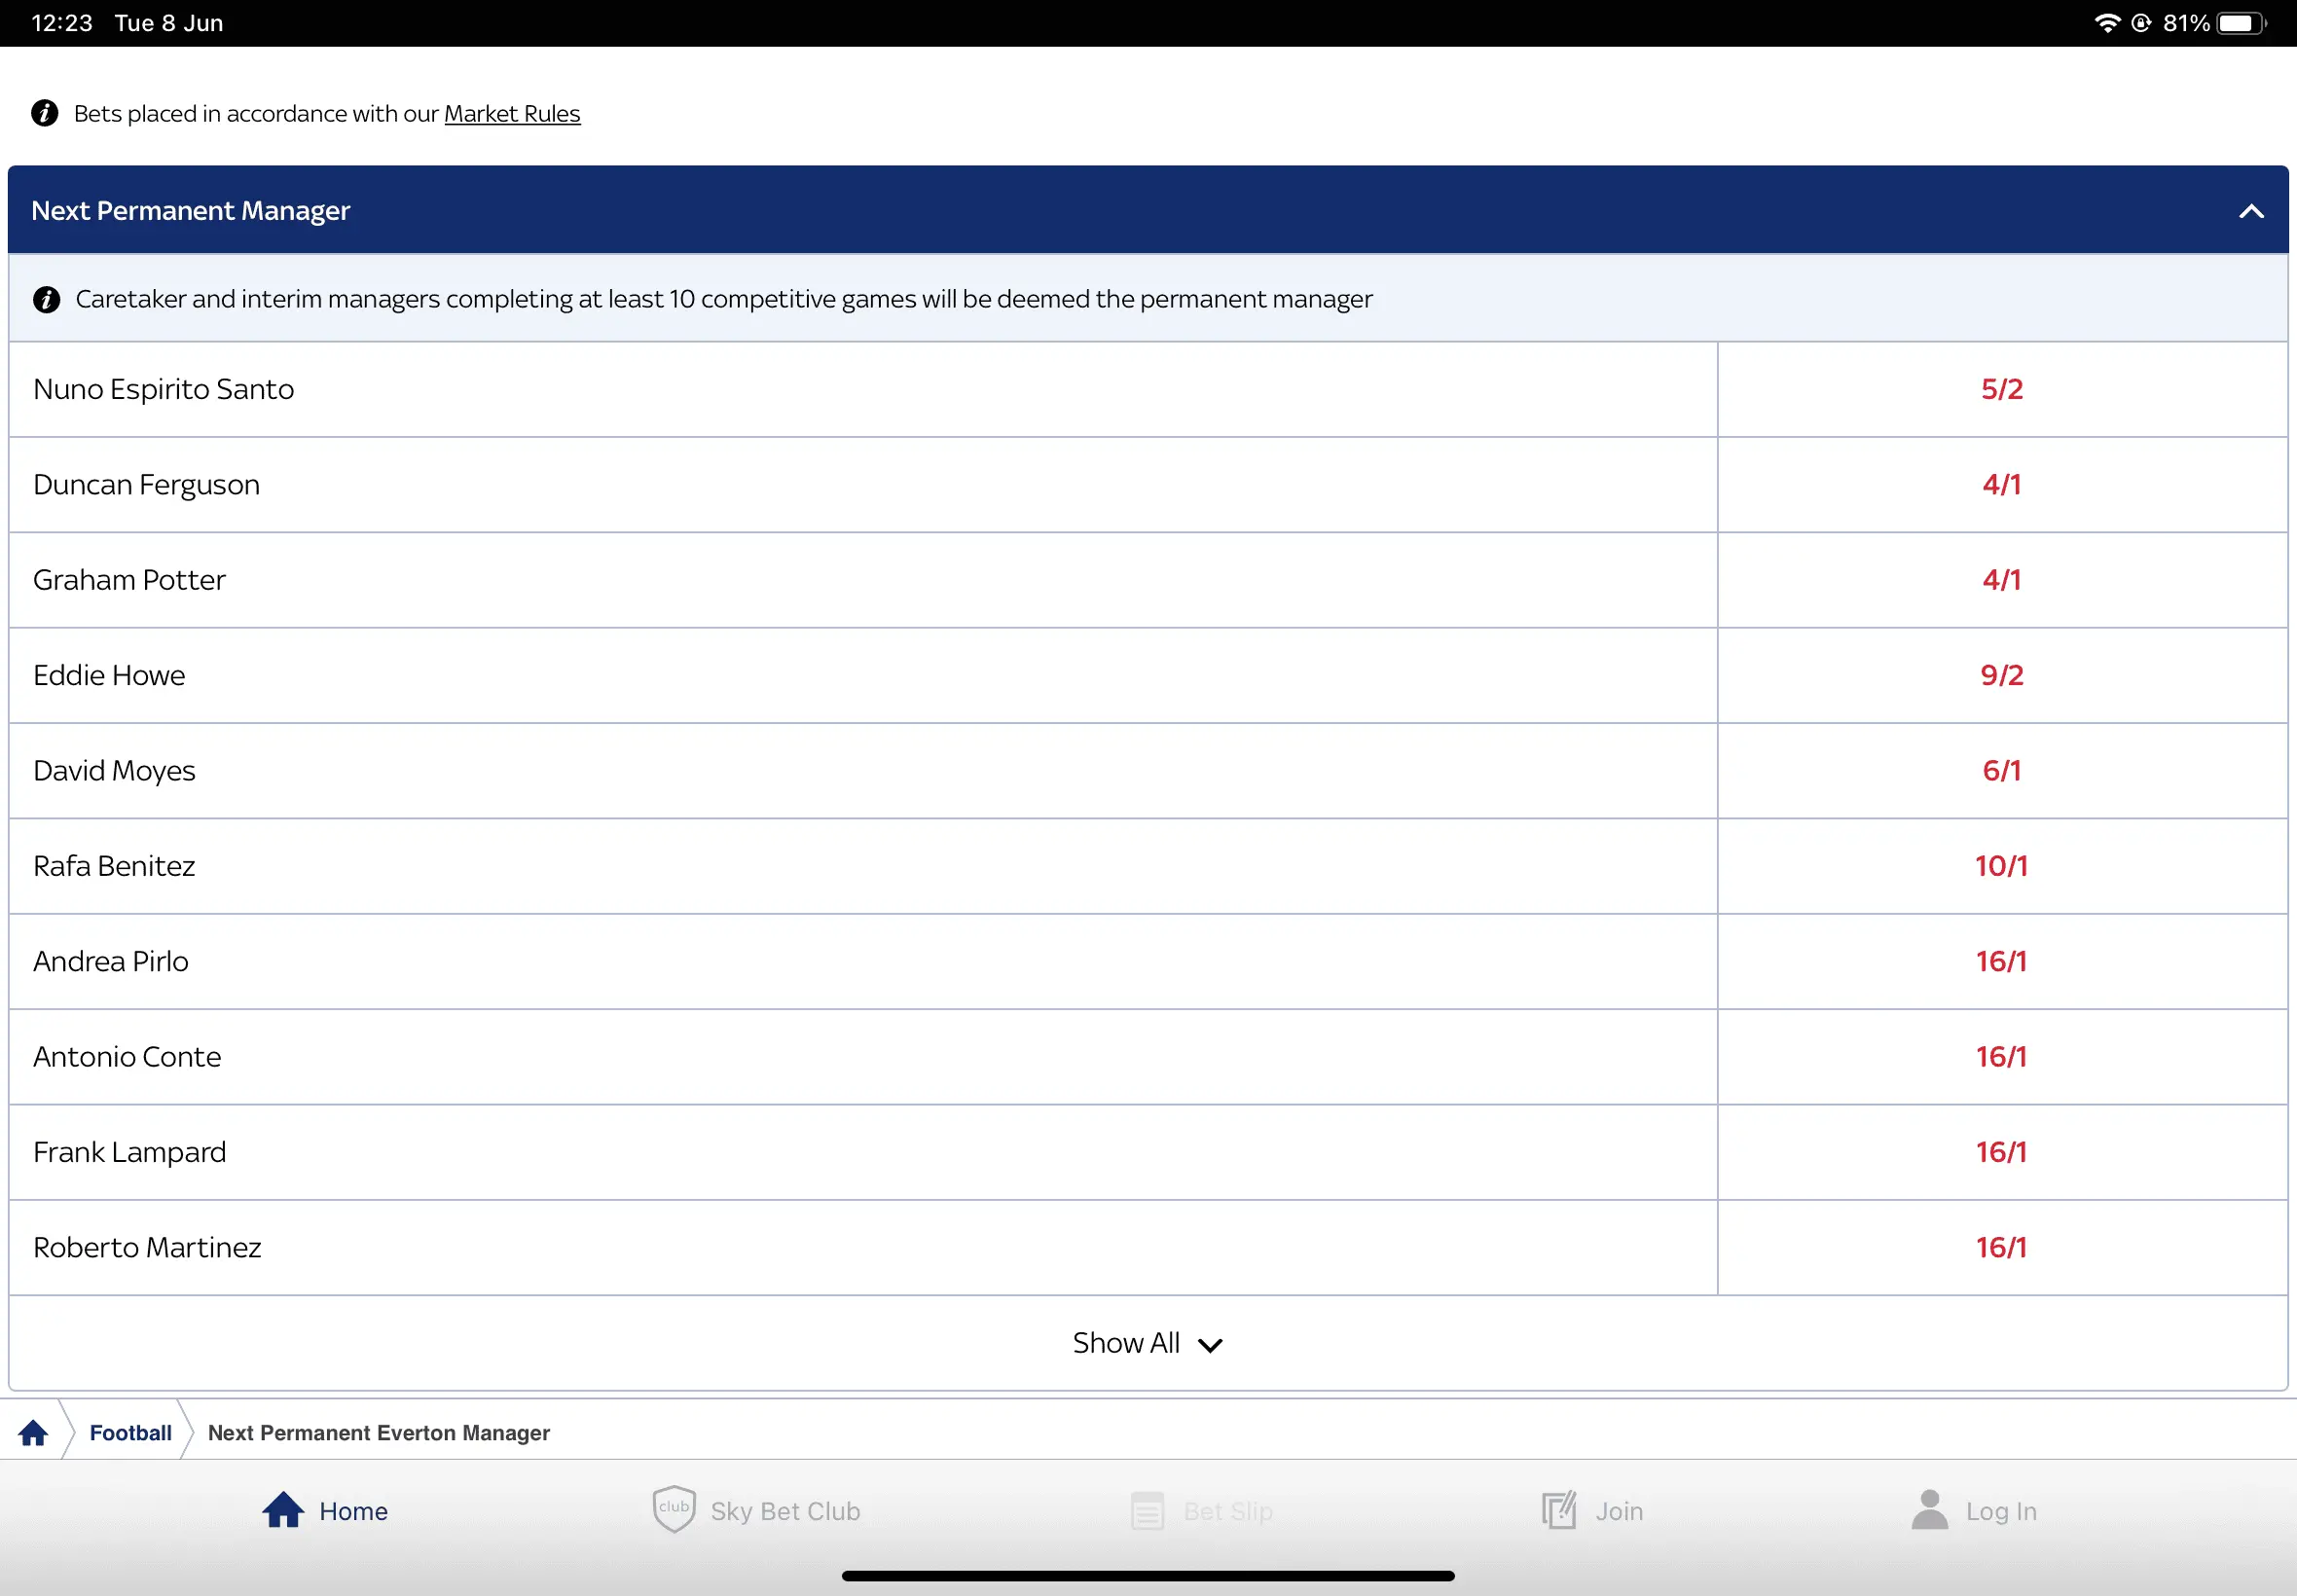
Task: Select the Football tab in breadcrumb
Action: 129,1433
